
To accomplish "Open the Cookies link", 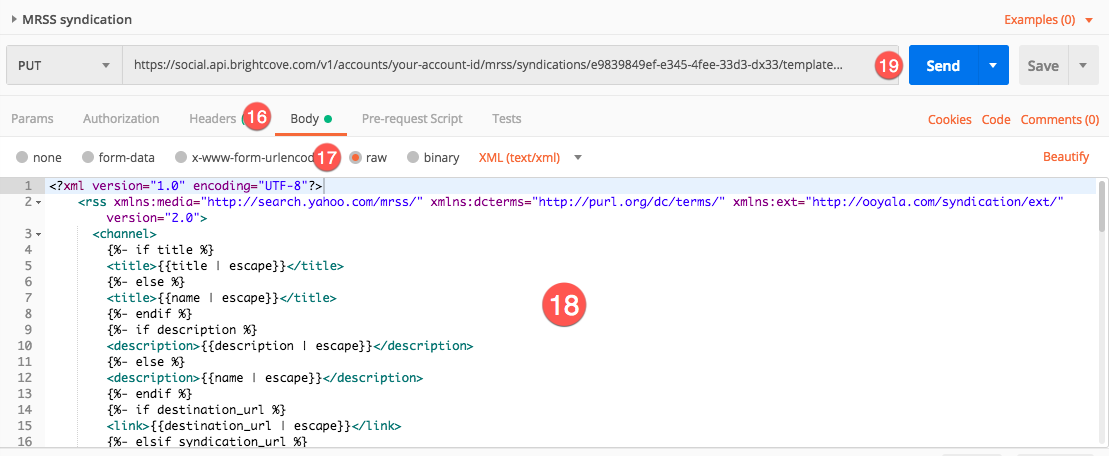I will 949,119.
